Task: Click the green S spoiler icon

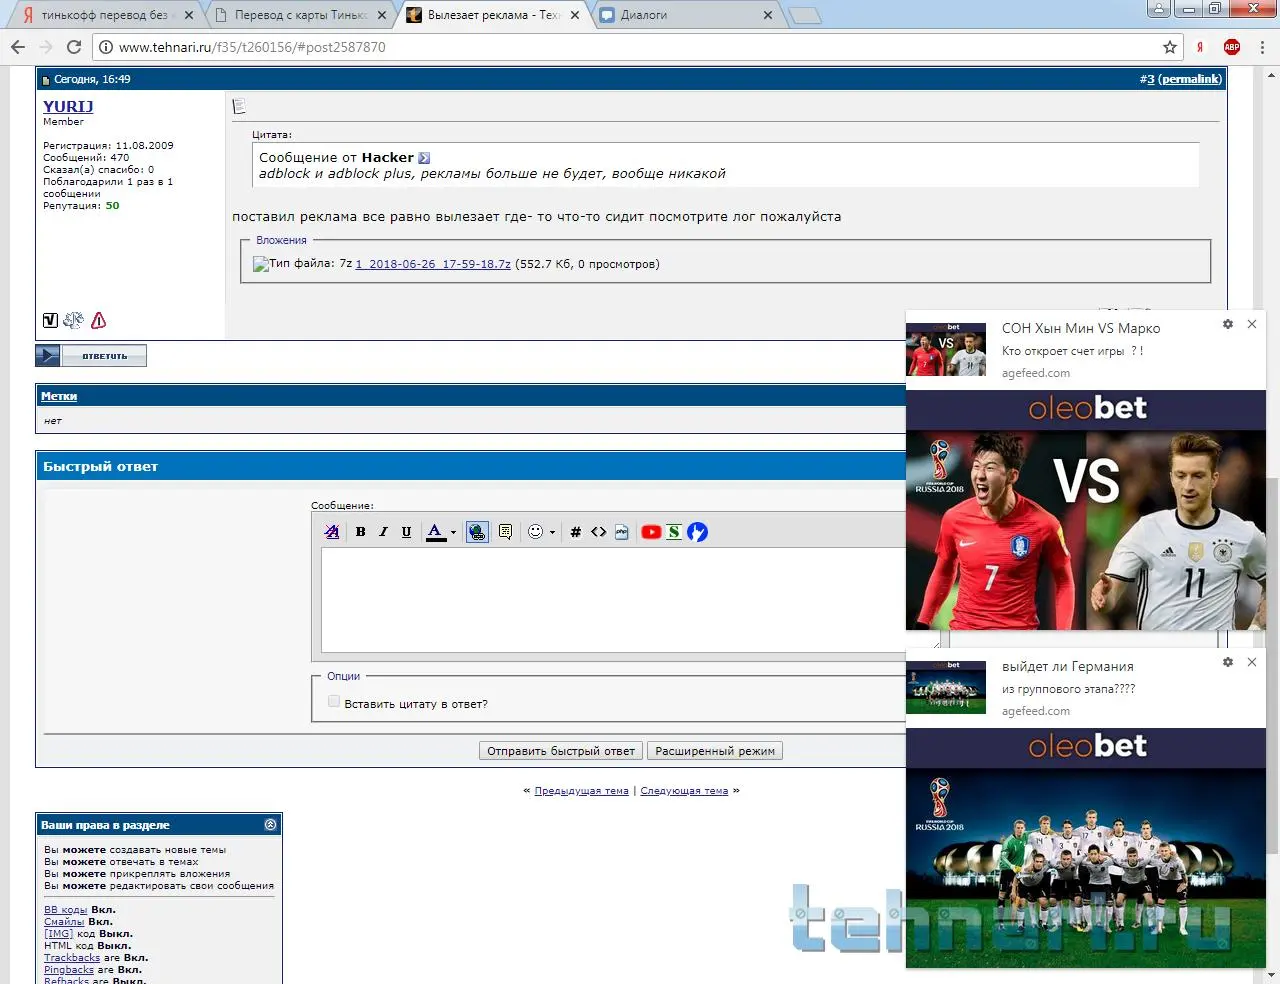Action: tap(674, 532)
